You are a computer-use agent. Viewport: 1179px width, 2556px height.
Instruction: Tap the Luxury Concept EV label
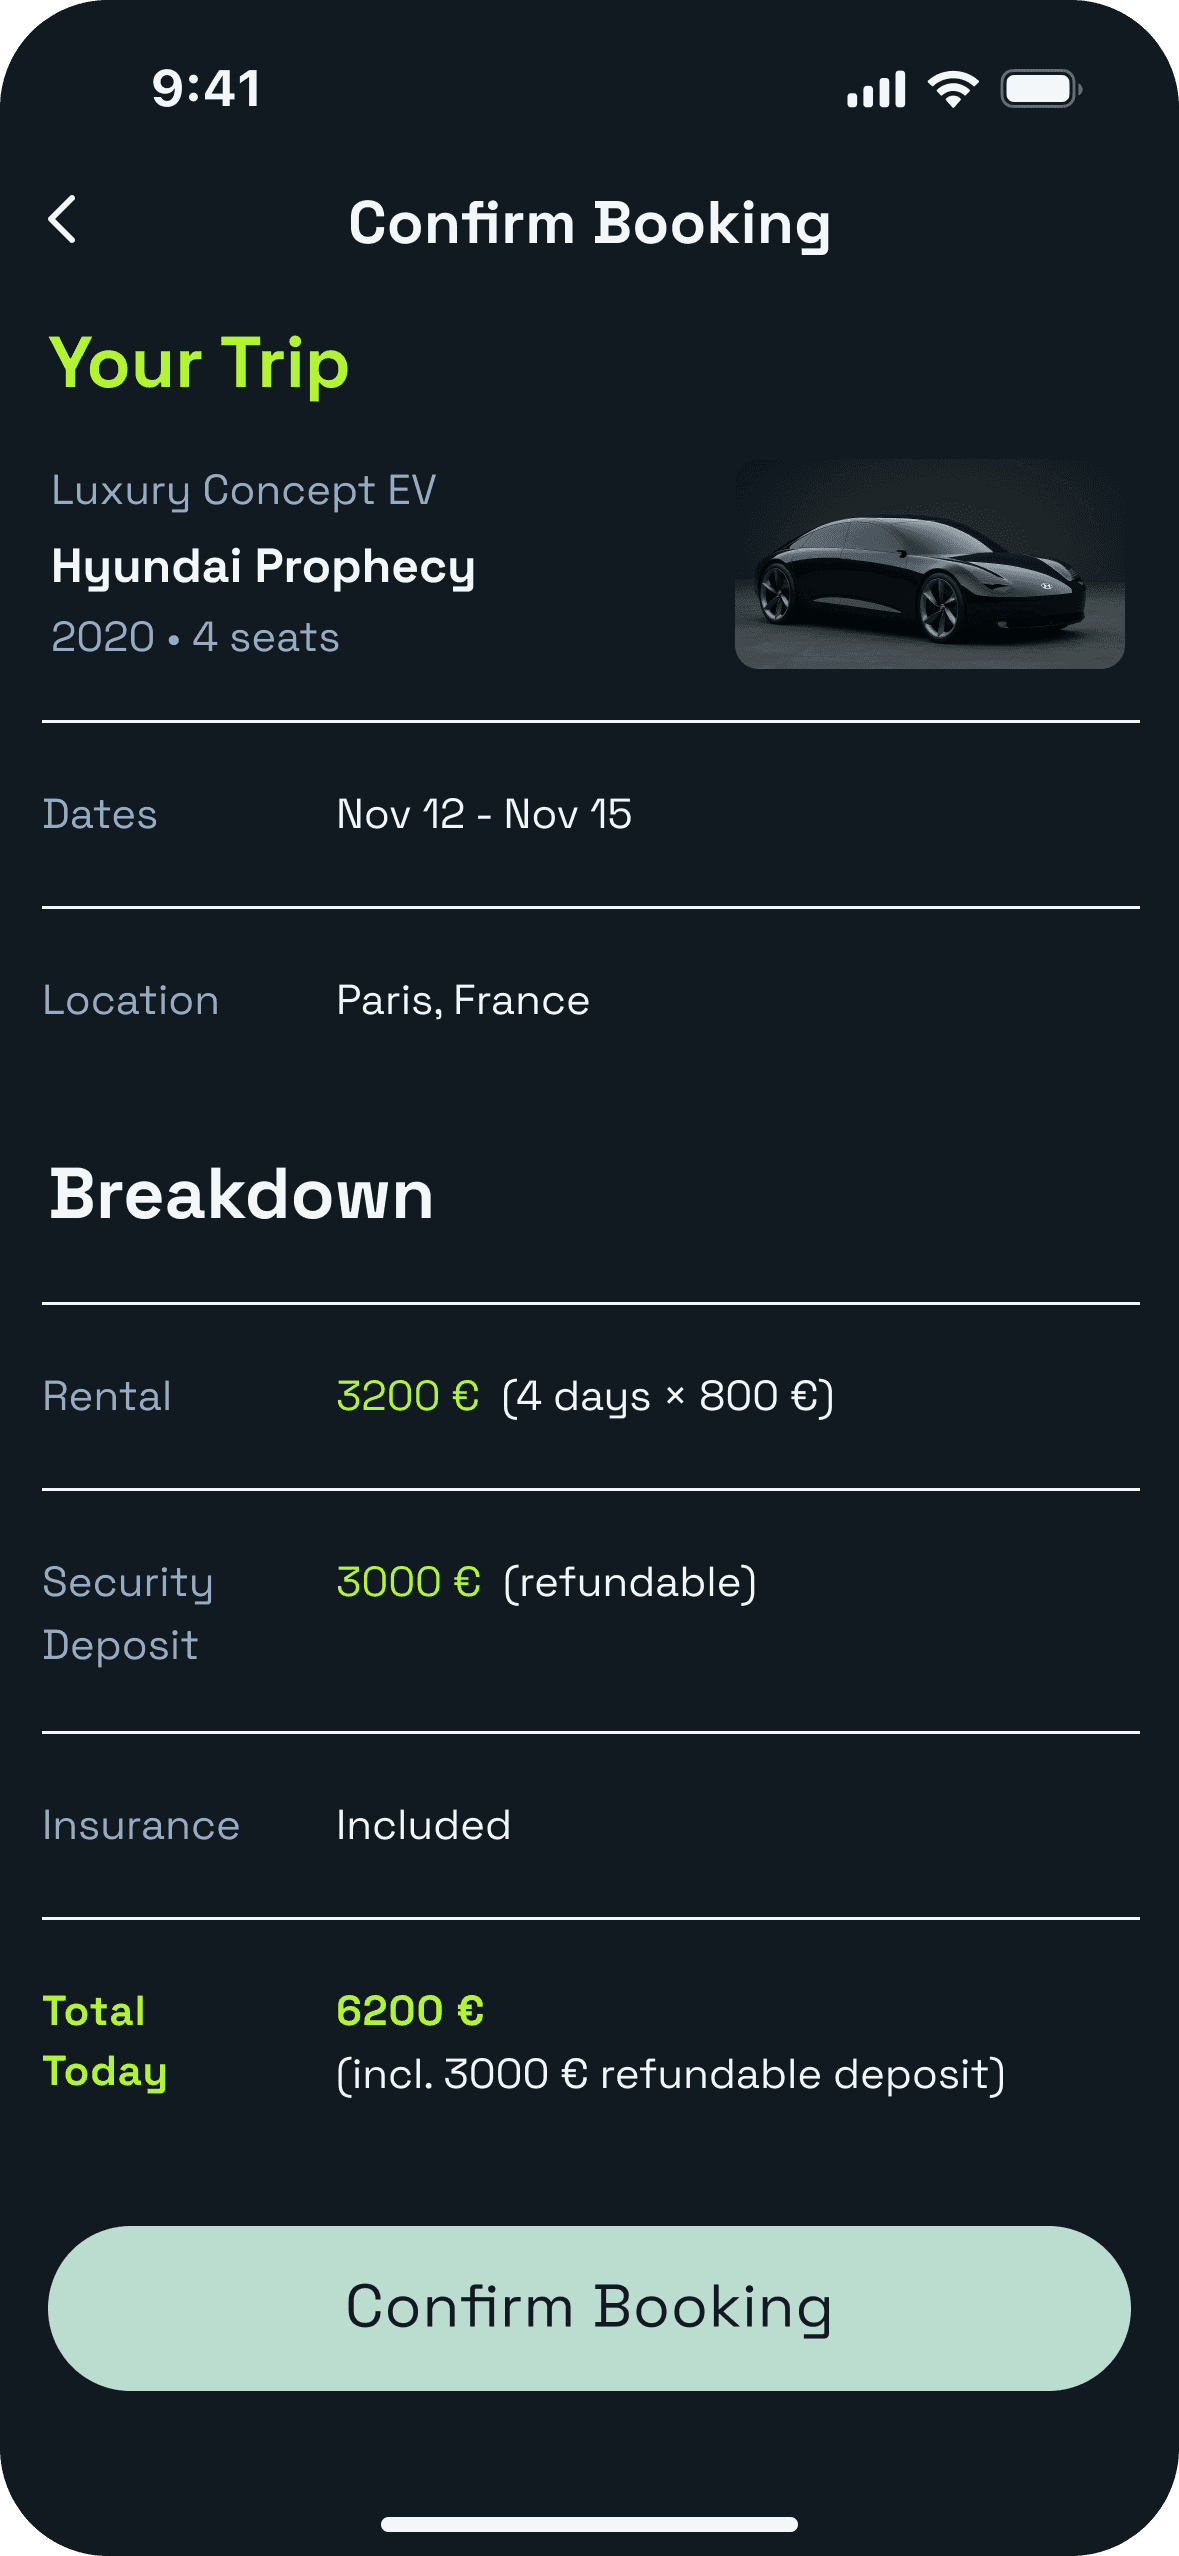[x=244, y=490]
